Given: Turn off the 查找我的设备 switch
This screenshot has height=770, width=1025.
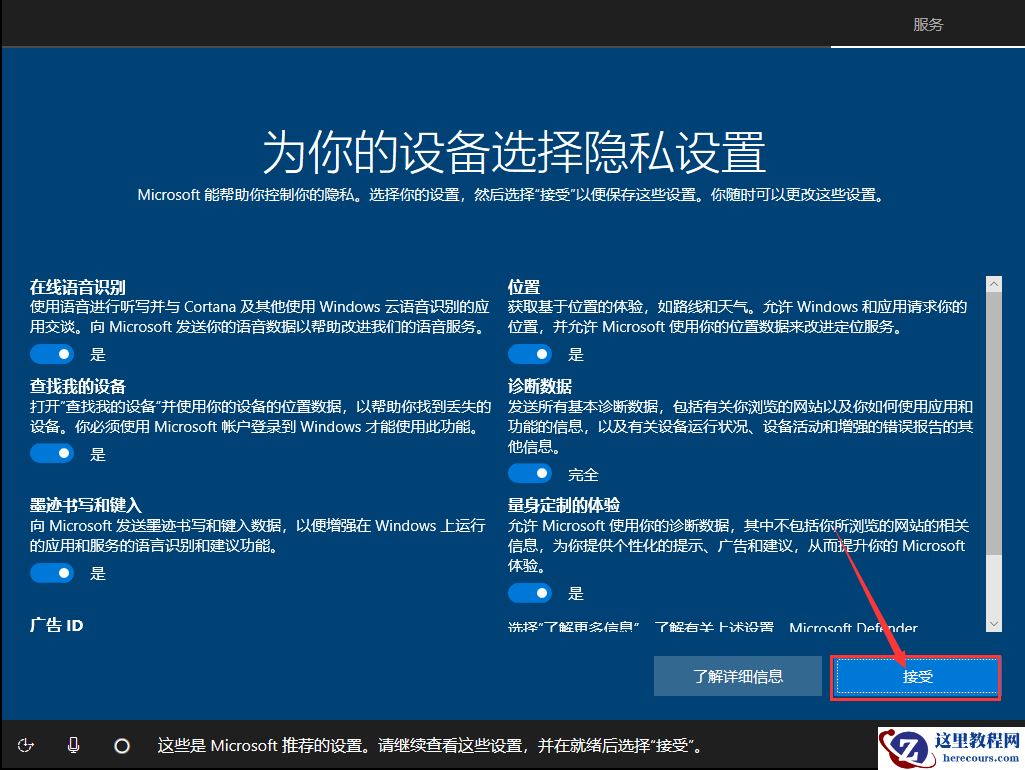Looking at the screenshot, I should click(52, 453).
